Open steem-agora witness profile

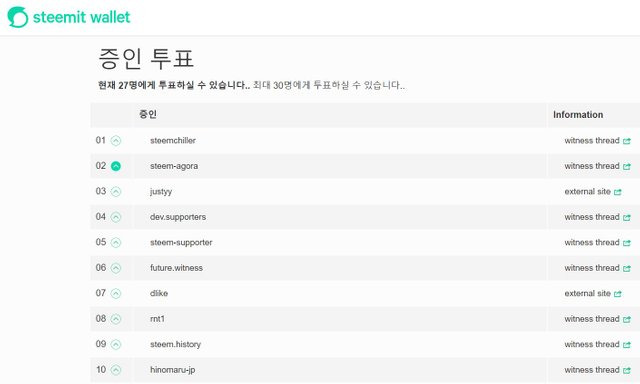(174, 166)
